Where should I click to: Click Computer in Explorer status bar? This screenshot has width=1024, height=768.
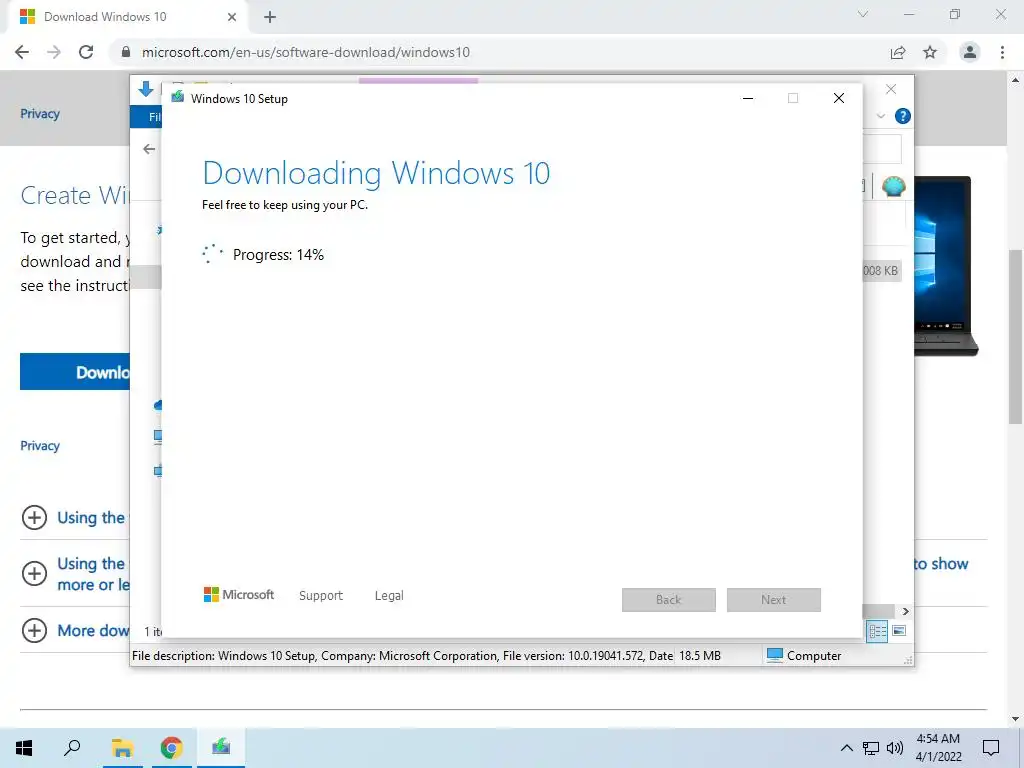point(804,656)
